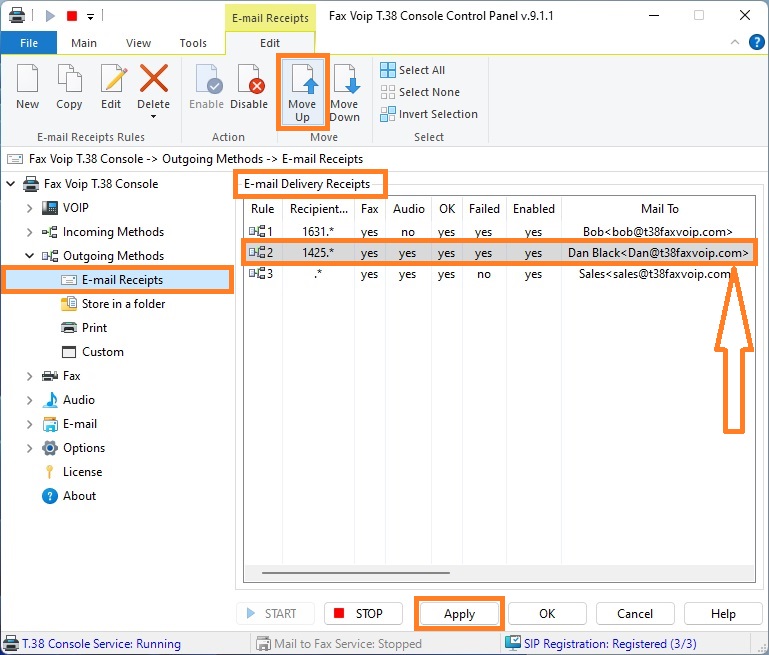769x655 pixels.
Task: Switch to the Tools ribbon tab
Action: point(193,43)
